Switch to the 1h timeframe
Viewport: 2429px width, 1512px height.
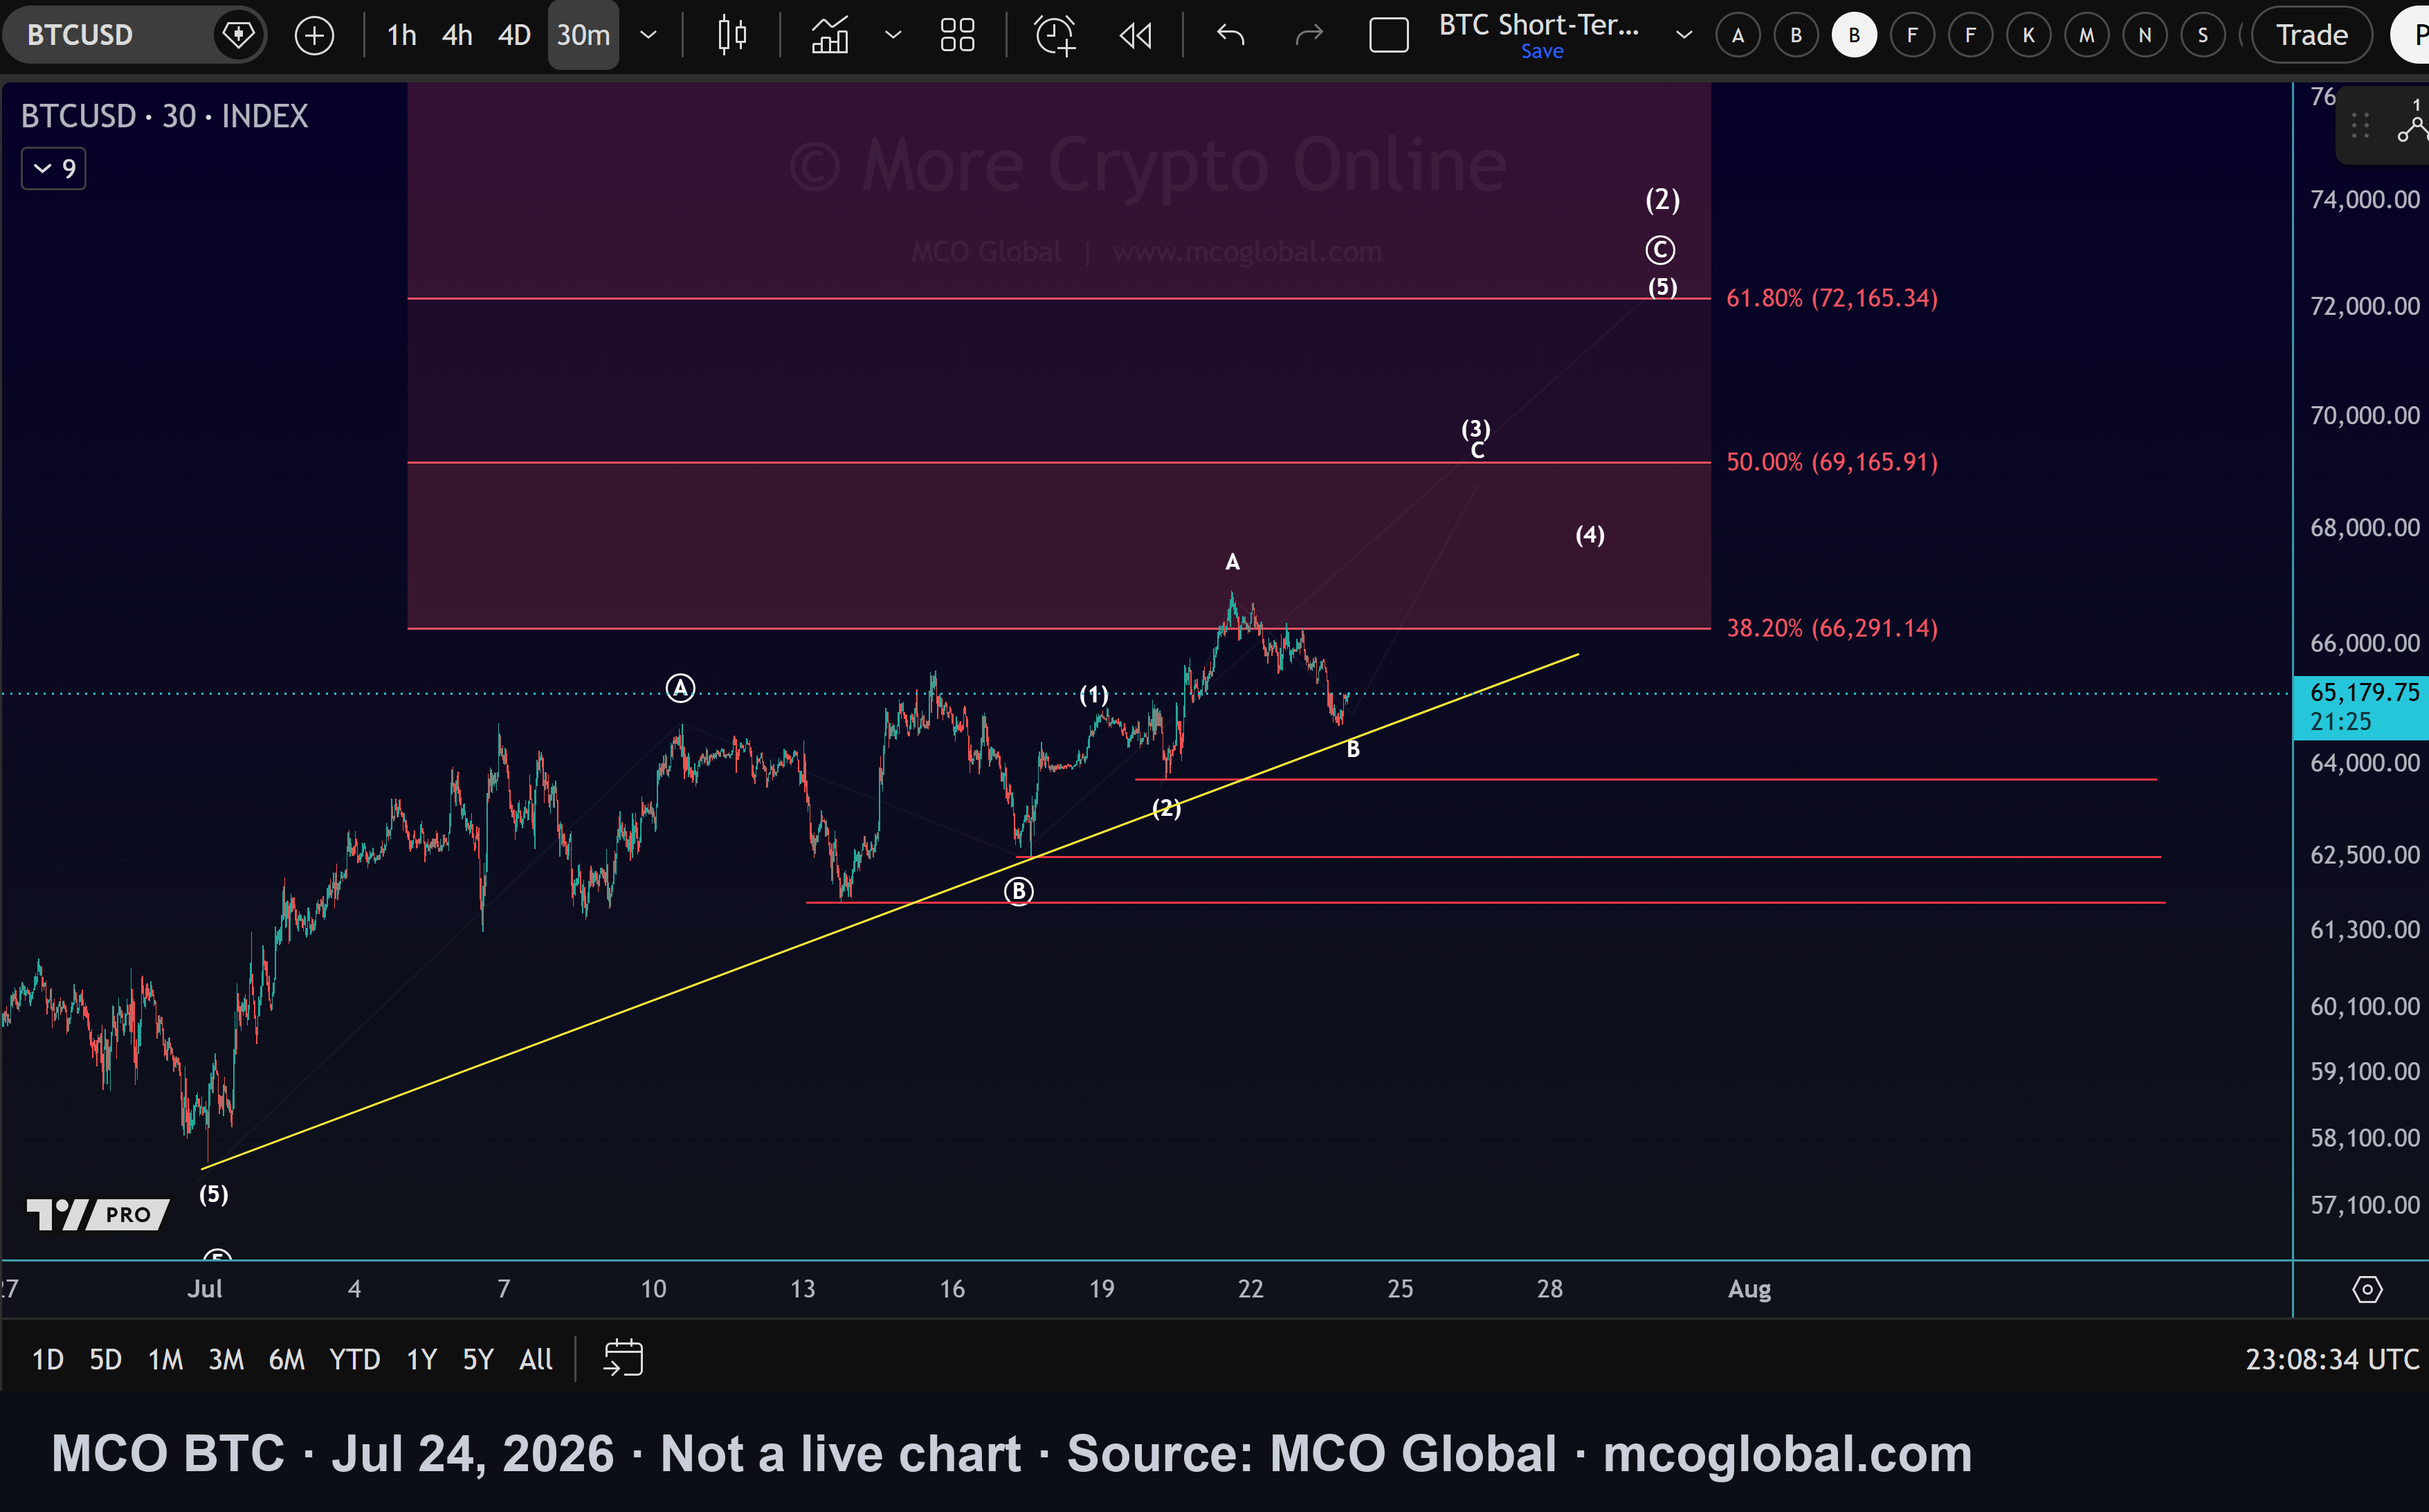(402, 36)
